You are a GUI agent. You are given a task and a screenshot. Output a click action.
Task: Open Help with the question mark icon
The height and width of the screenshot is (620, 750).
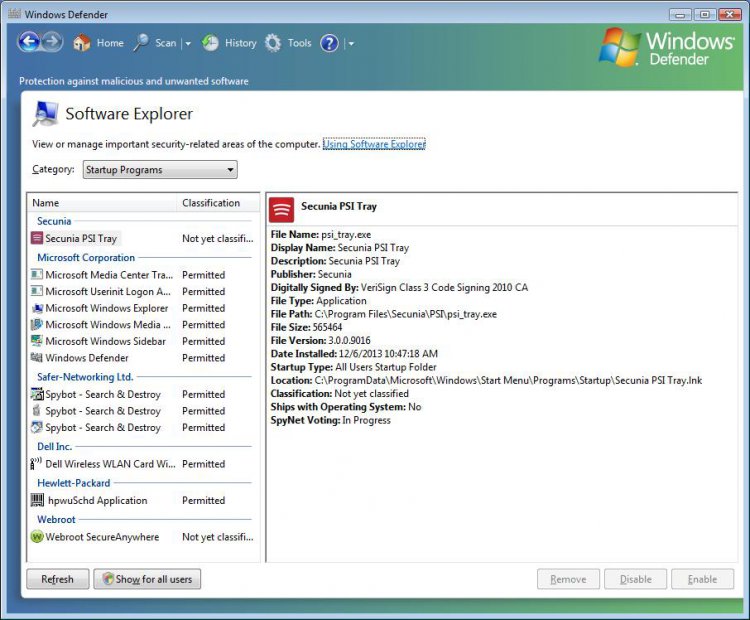[x=329, y=43]
